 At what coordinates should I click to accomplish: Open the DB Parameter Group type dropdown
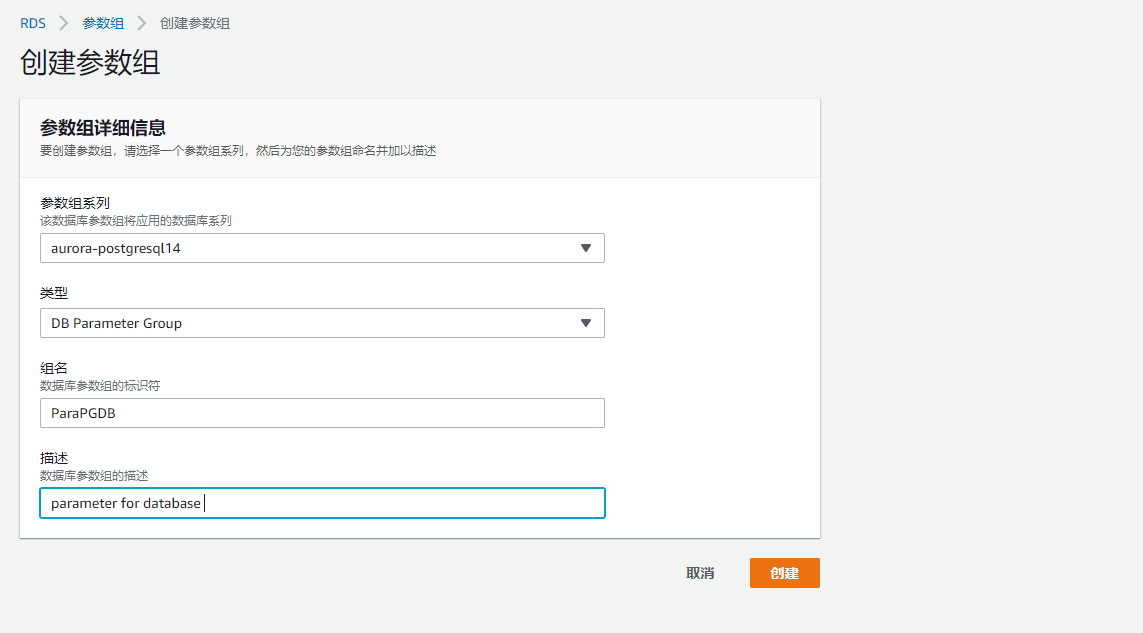(322, 323)
